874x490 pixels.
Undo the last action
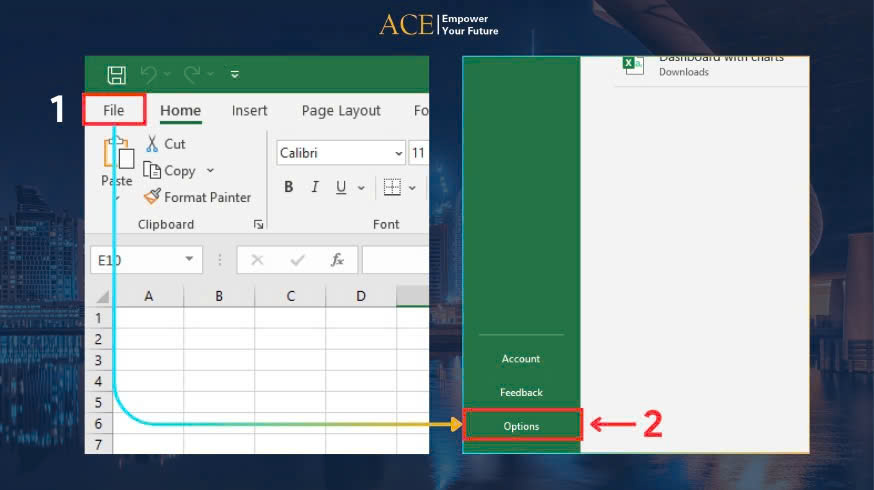coord(149,75)
